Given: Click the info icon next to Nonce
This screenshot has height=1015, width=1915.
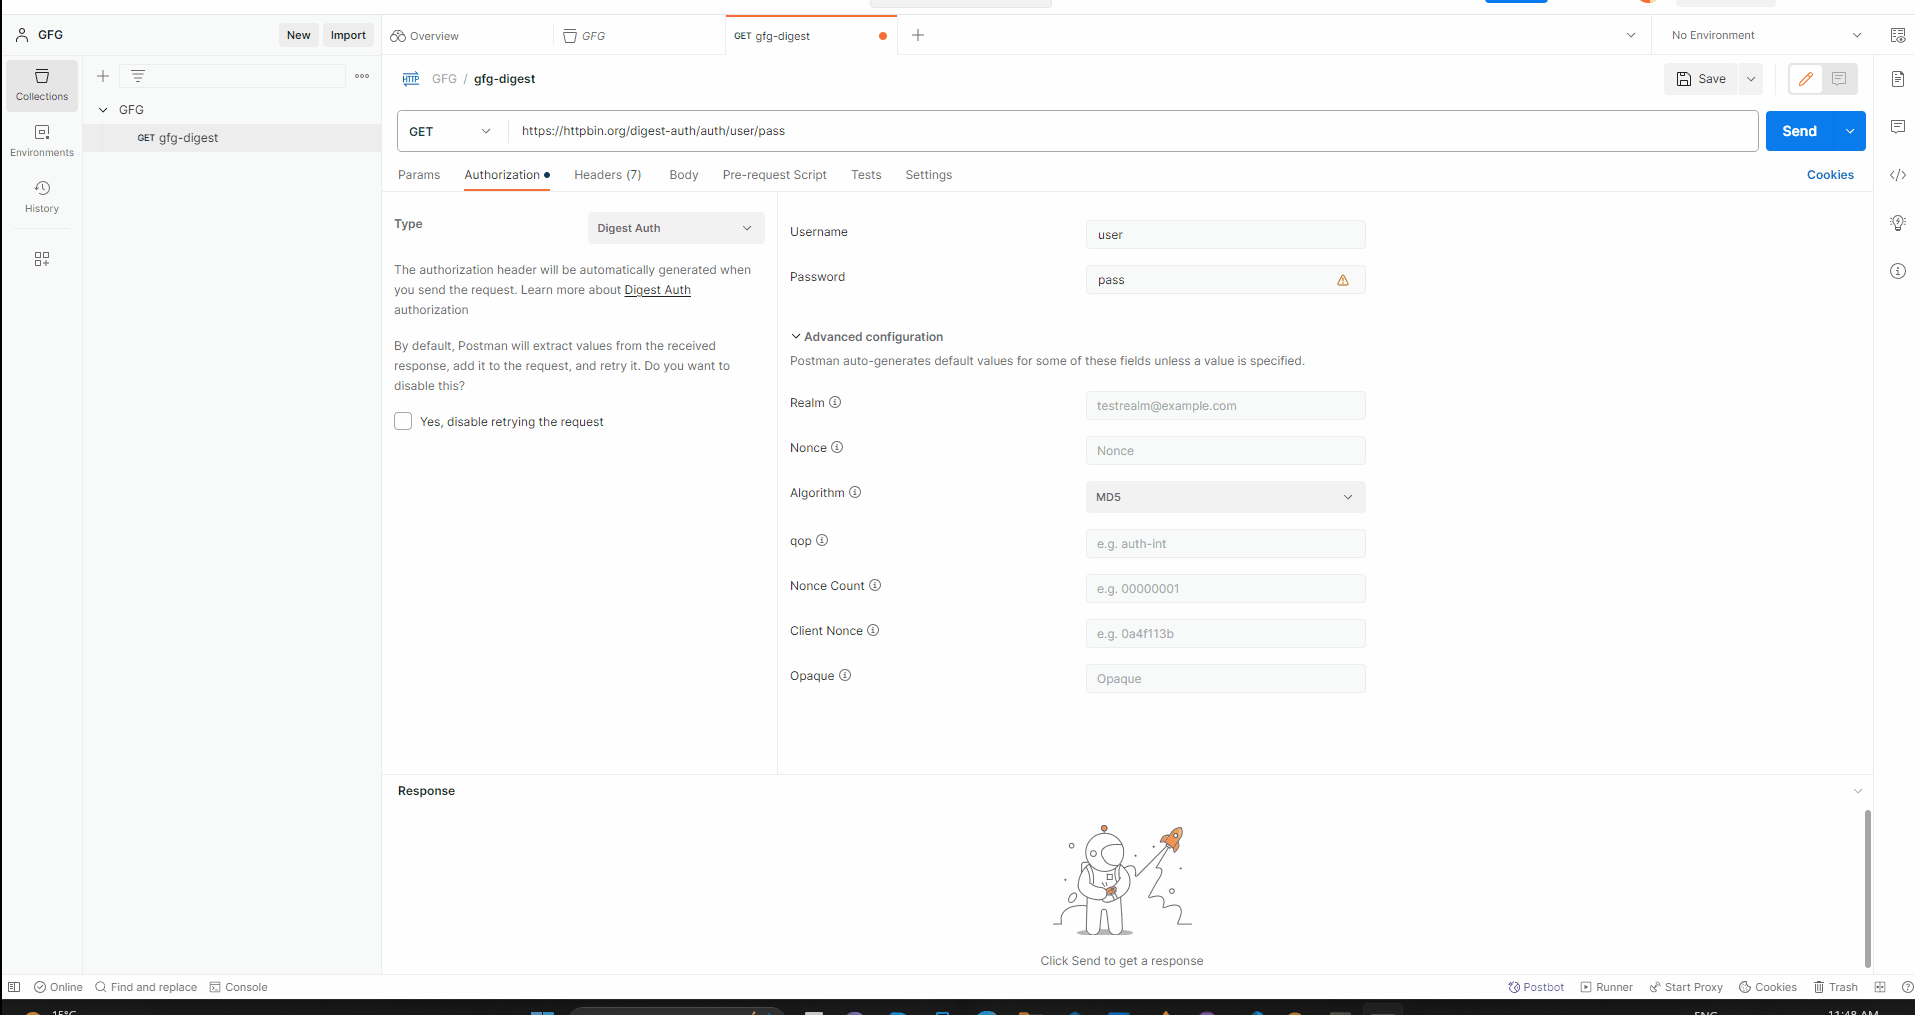Looking at the screenshot, I should pyautogui.click(x=837, y=447).
